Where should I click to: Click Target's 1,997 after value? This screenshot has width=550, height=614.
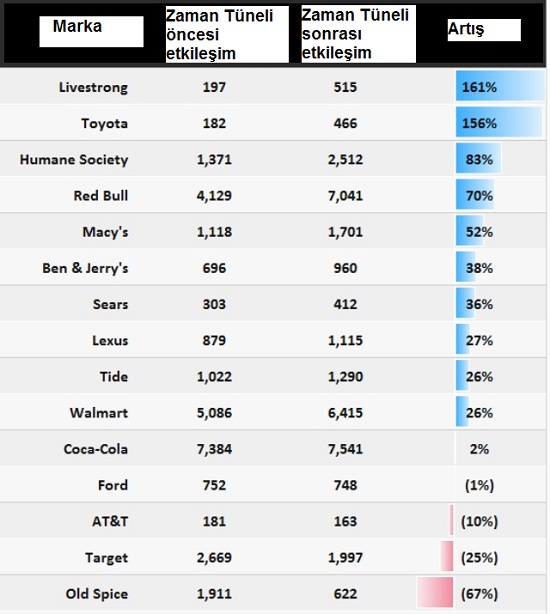[x=345, y=558]
